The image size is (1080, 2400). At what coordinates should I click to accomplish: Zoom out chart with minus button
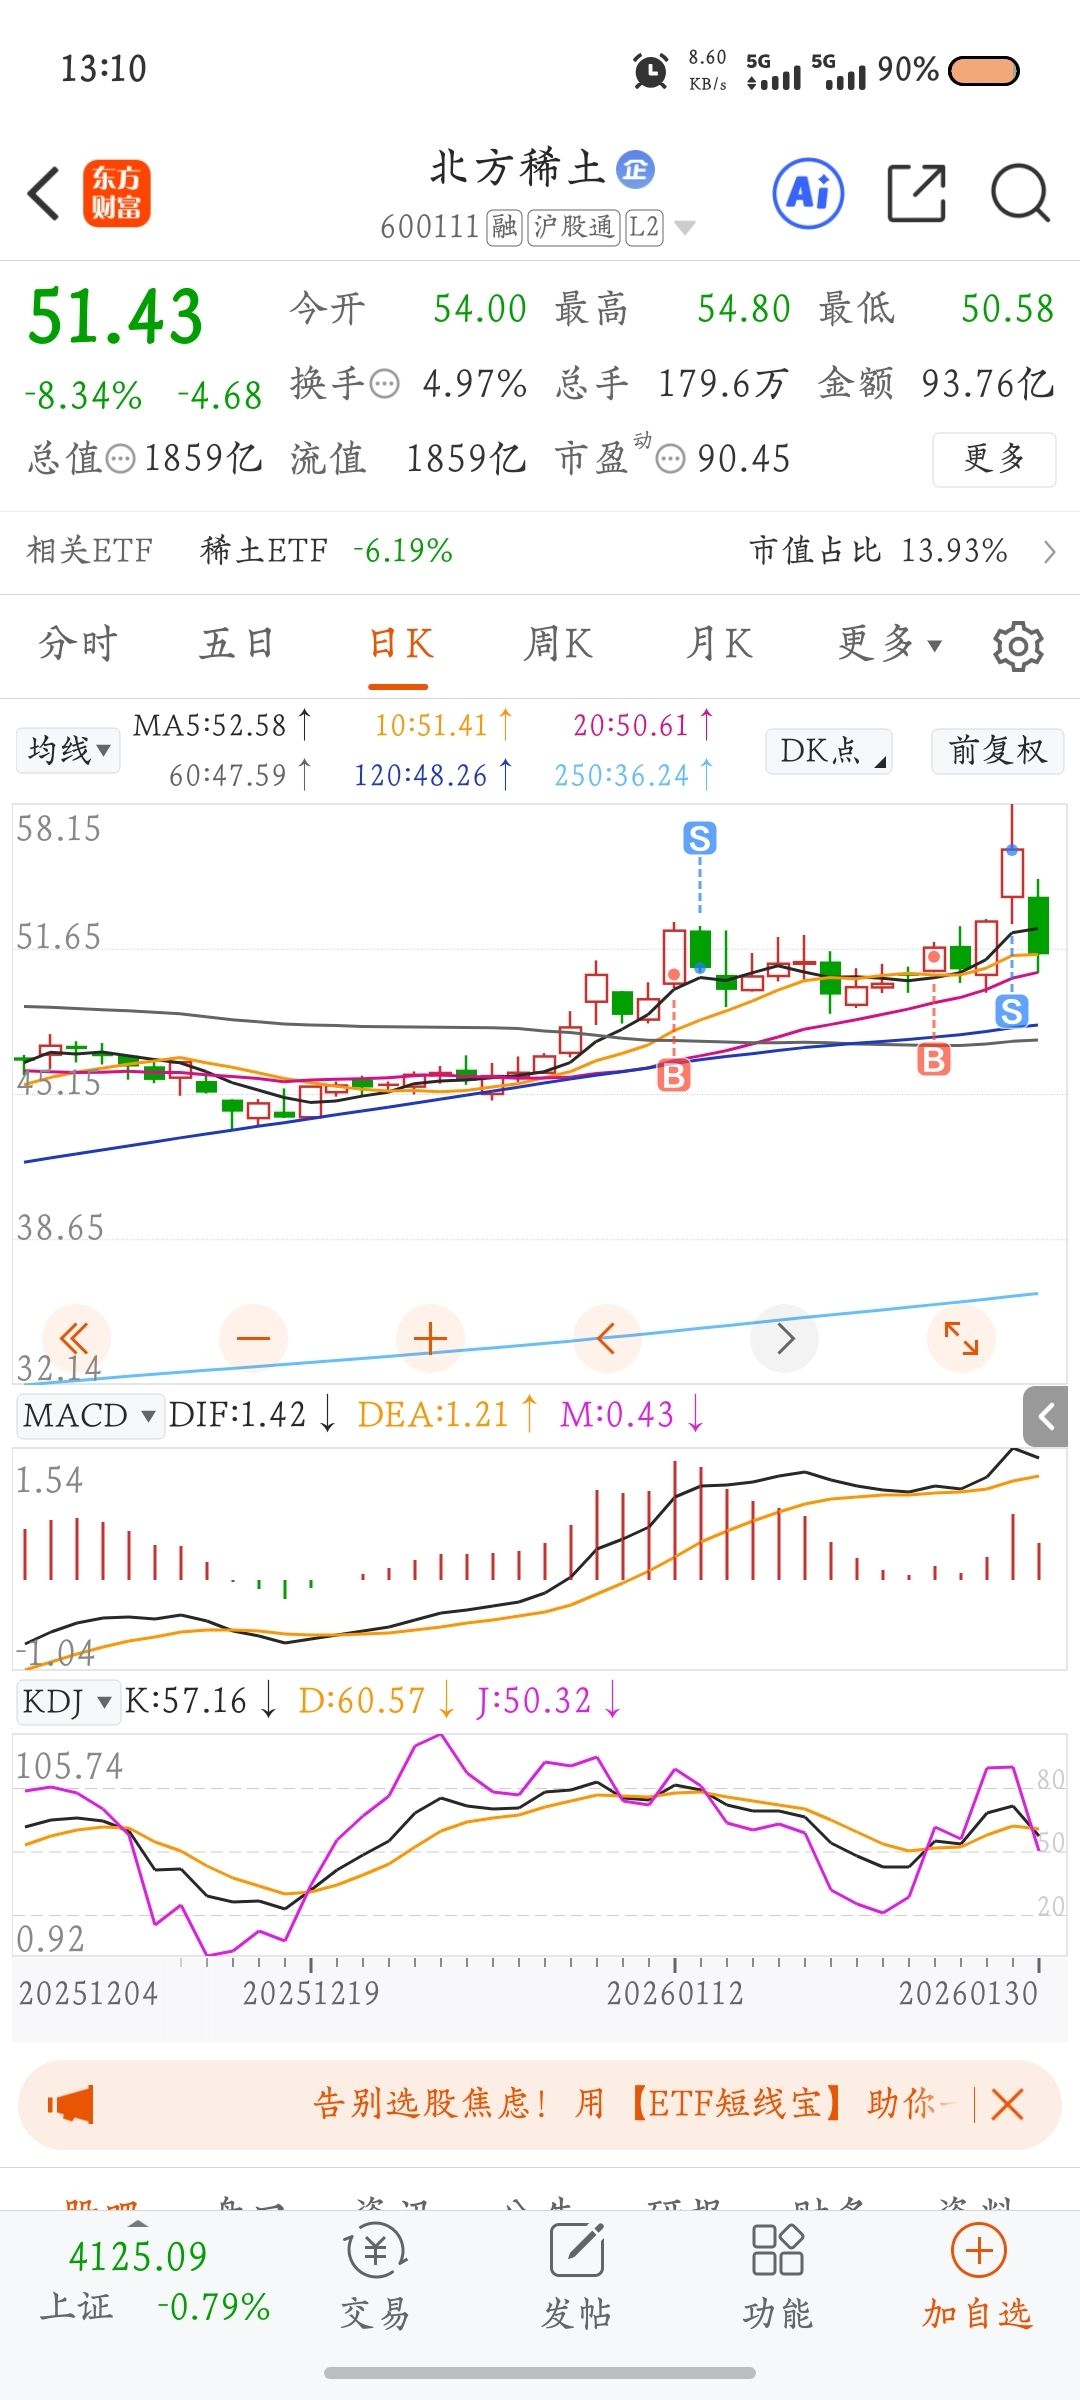click(x=253, y=1338)
